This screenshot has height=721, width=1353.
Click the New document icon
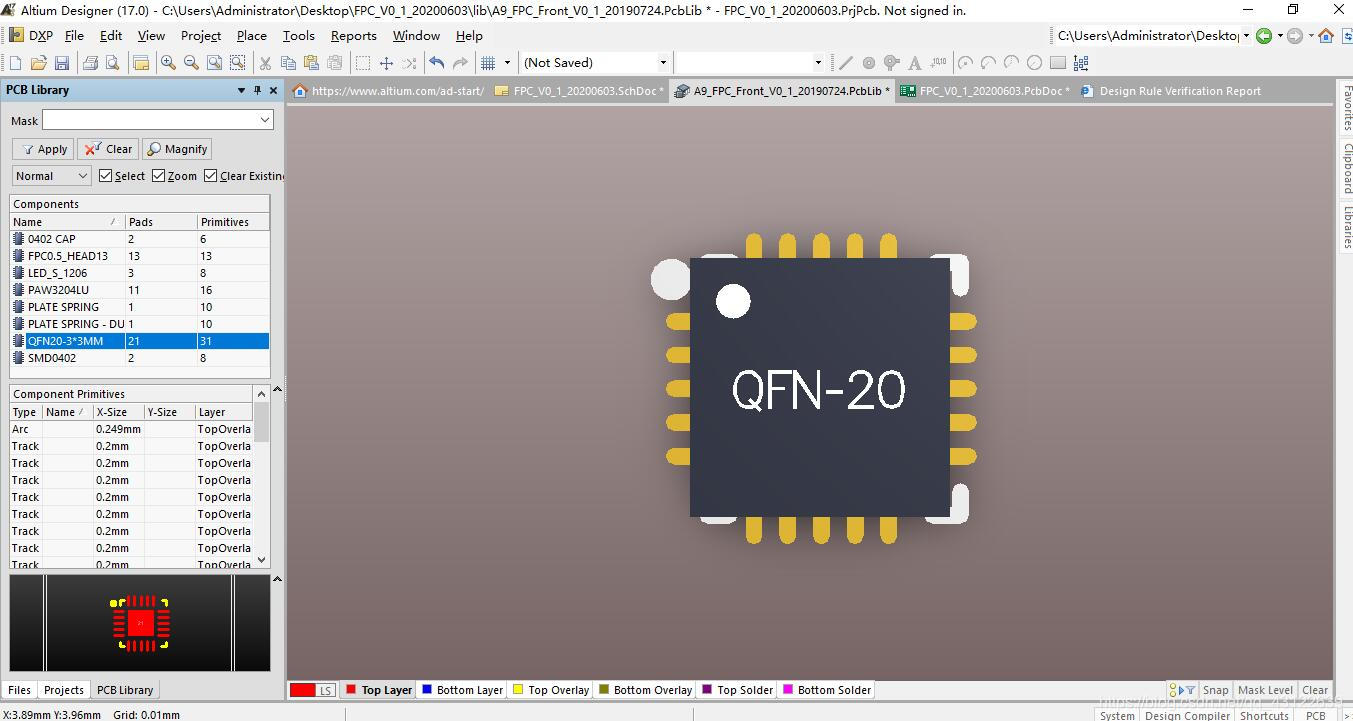[15, 63]
